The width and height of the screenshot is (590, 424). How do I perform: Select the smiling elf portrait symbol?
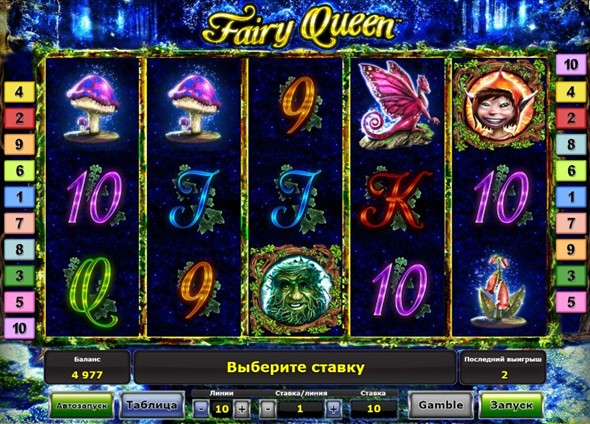pos(500,105)
